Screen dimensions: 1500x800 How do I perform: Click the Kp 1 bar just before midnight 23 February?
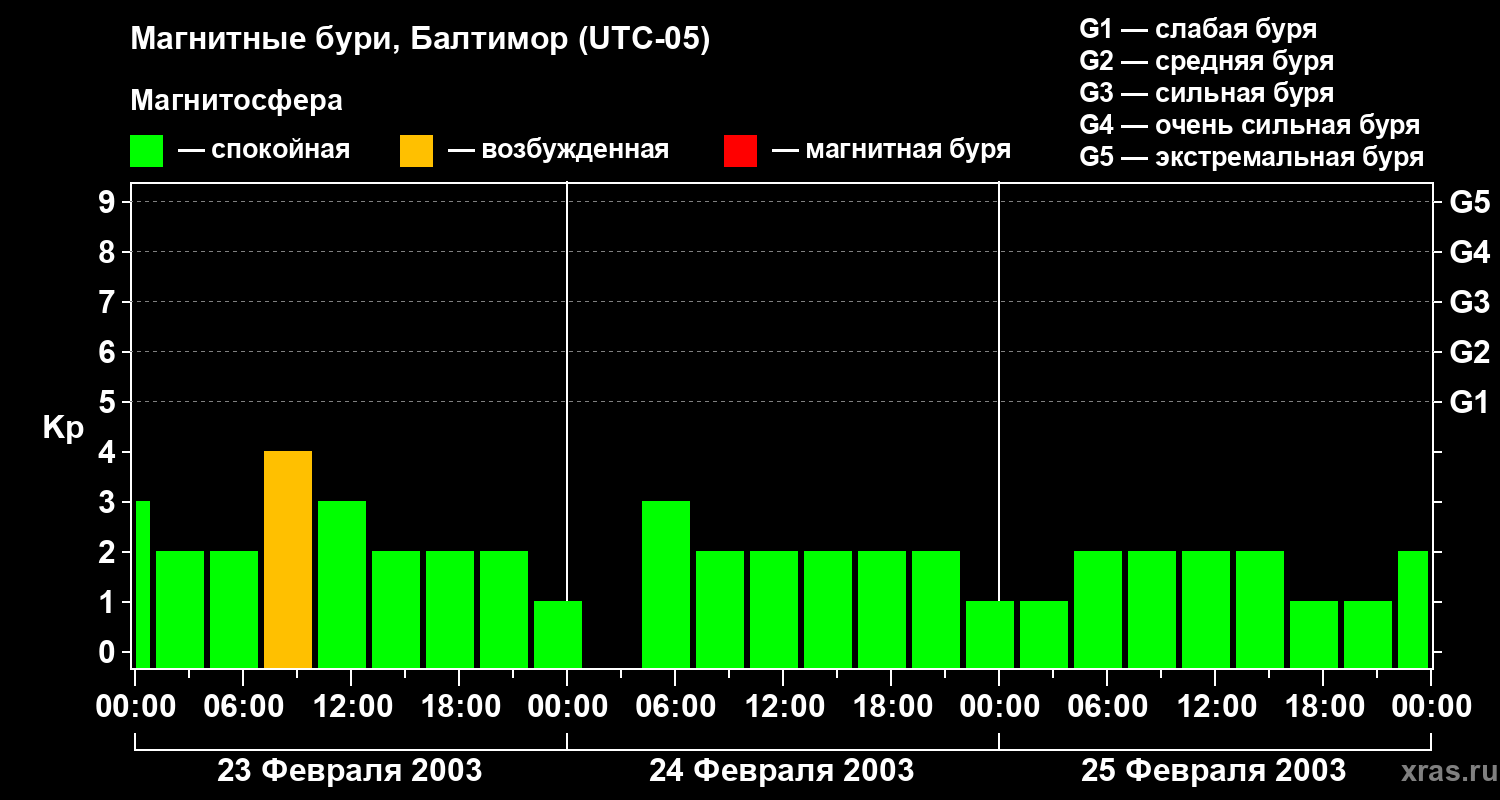[x=558, y=634]
